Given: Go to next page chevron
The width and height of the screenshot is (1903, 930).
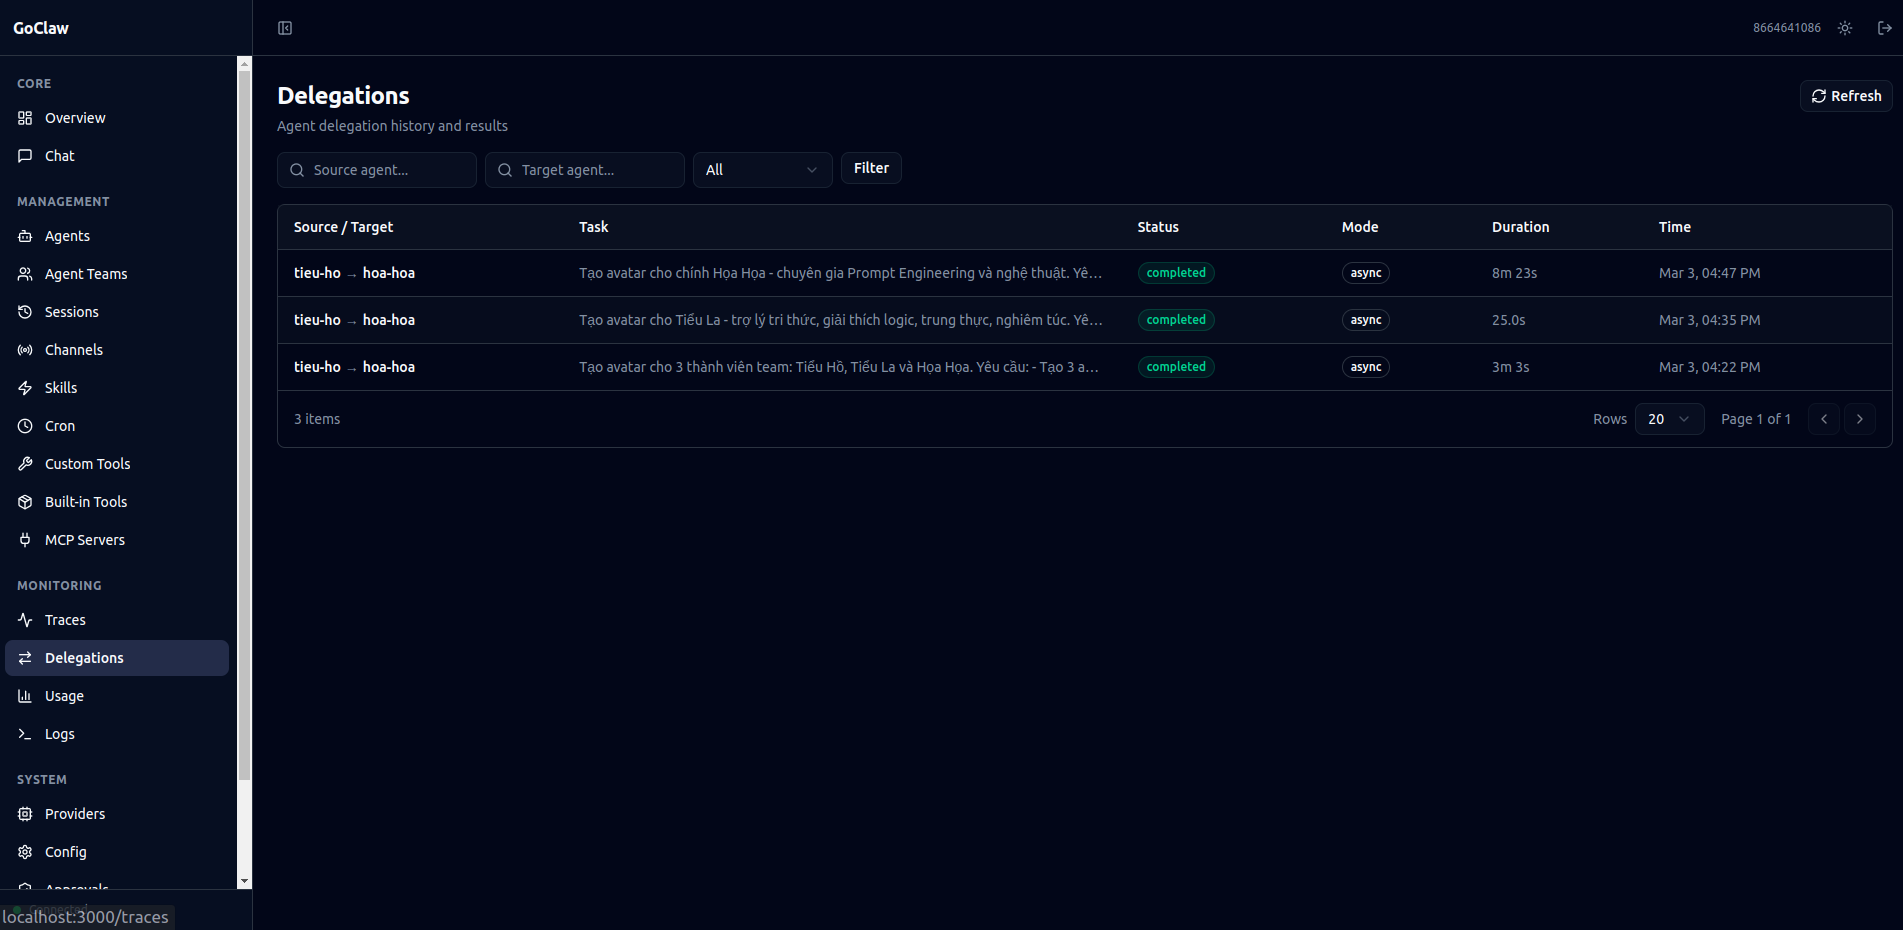Looking at the screenshot, I should (x=1859, y=419).
